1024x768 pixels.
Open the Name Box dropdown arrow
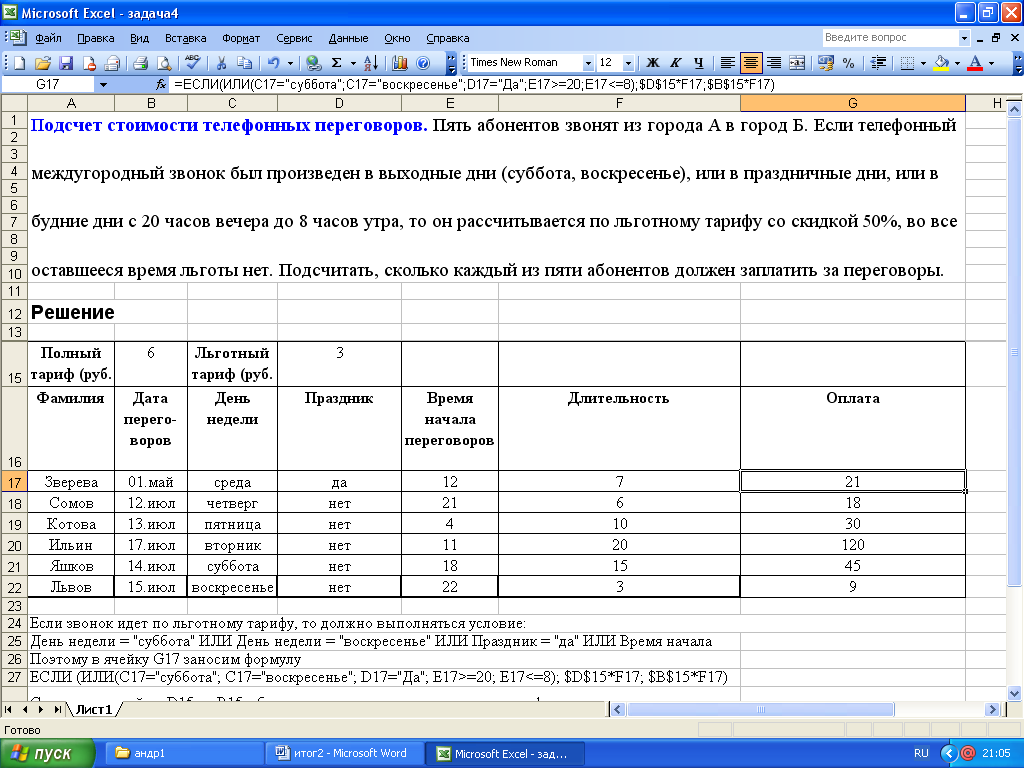(103, 84)
